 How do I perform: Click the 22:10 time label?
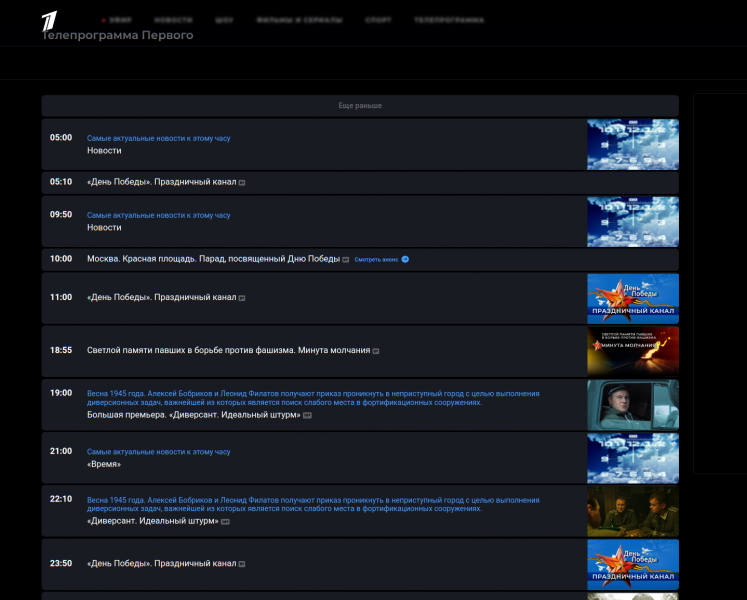tap(61, 499)
